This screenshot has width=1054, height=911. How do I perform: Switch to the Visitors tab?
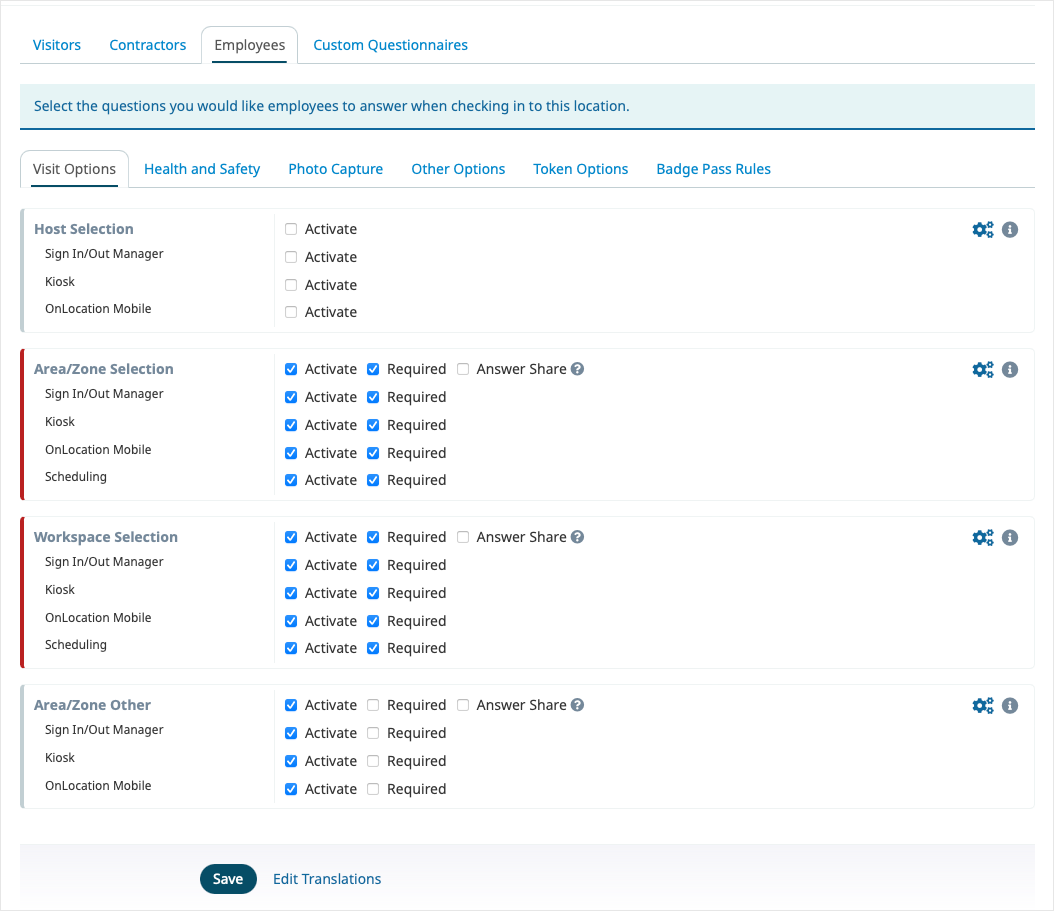56,45
